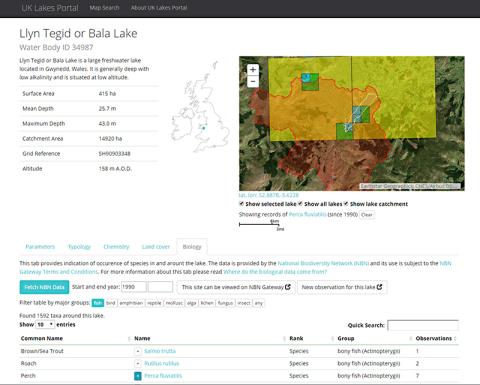
Task: Go to UK Lakes Portal home
Action: coord(50,8)
